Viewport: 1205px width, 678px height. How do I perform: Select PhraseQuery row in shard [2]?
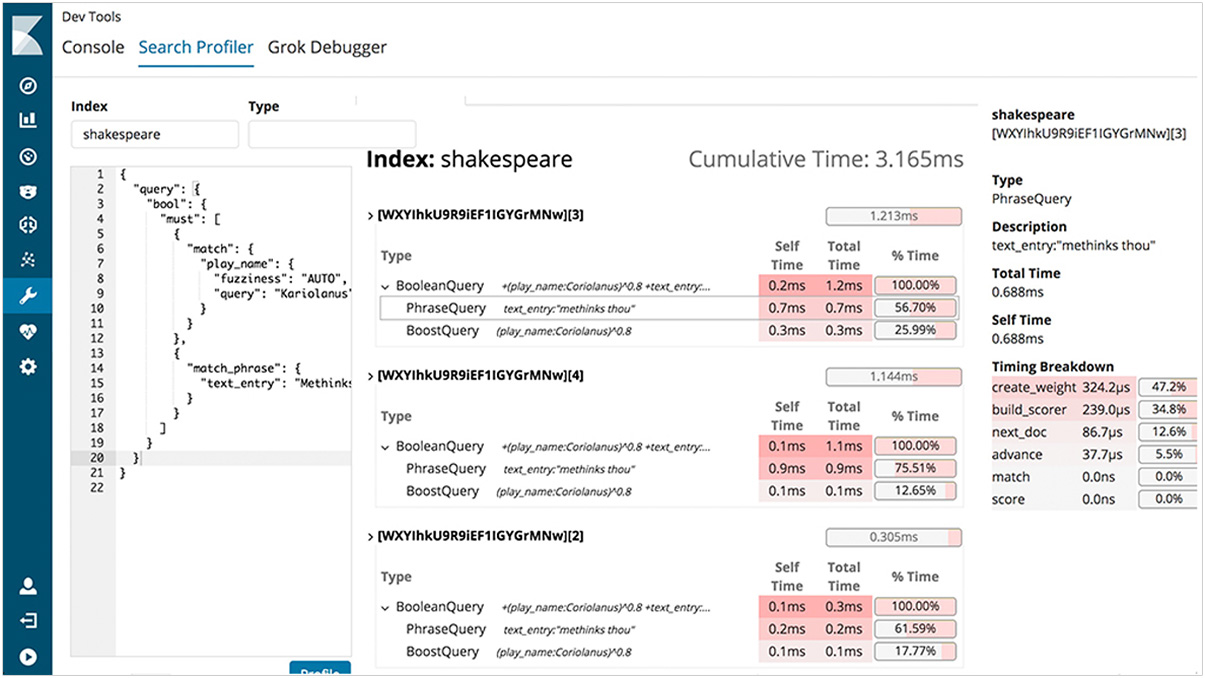668,629
